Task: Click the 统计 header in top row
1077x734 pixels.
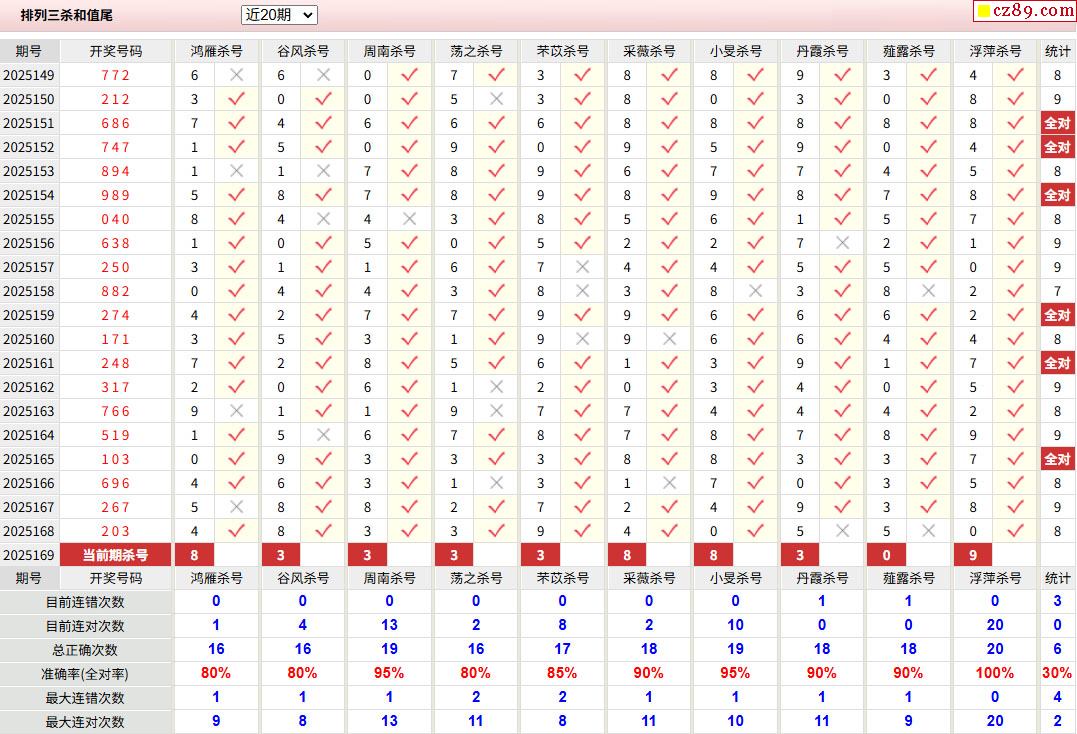Action: 1058,51
